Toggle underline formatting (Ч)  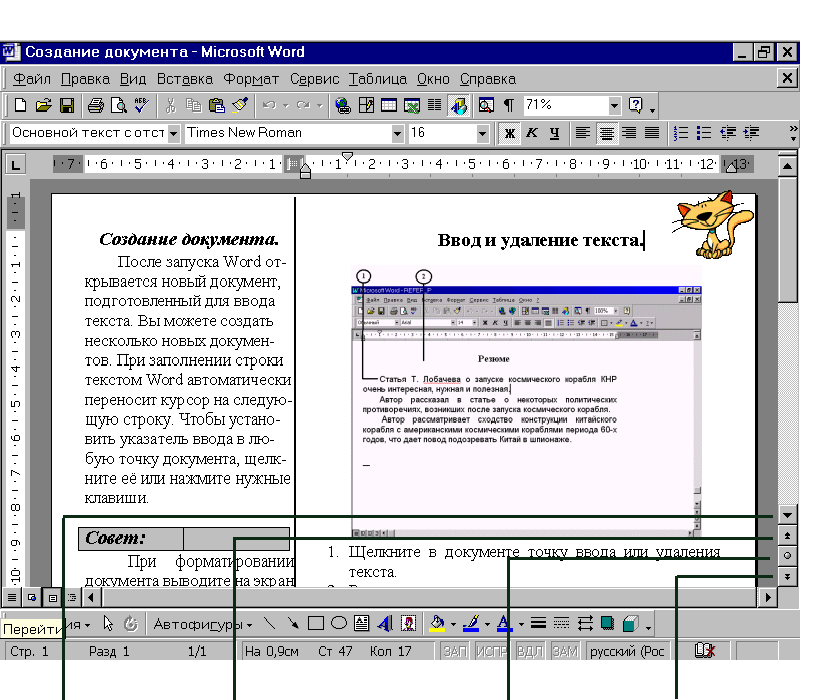click(x=554, y=133)
